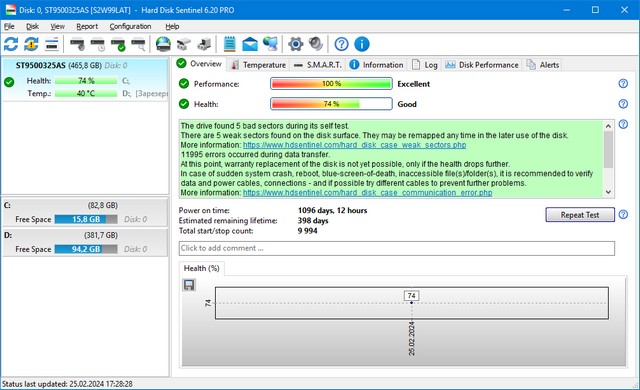Open the Disk menu
The height and width of the screenshot is (390, 640).
32,27
